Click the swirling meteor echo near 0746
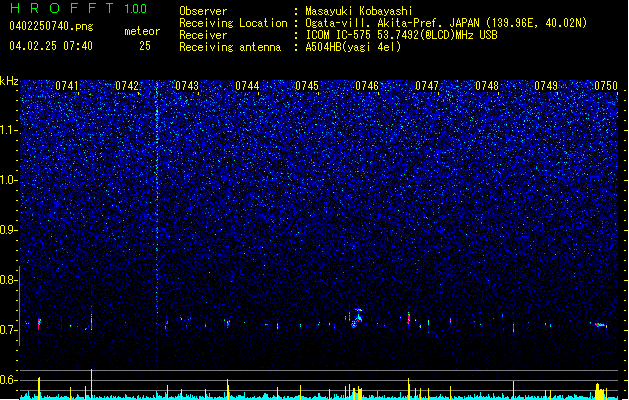This screenshot has width=629, height=400. [356, 318]
